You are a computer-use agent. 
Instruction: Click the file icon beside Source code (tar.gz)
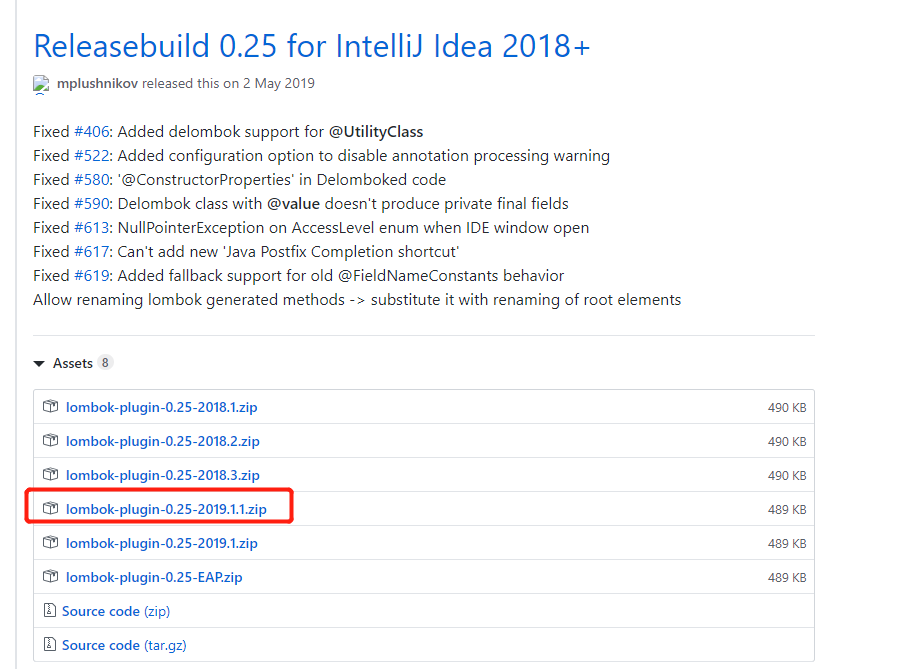pos(51,645)
